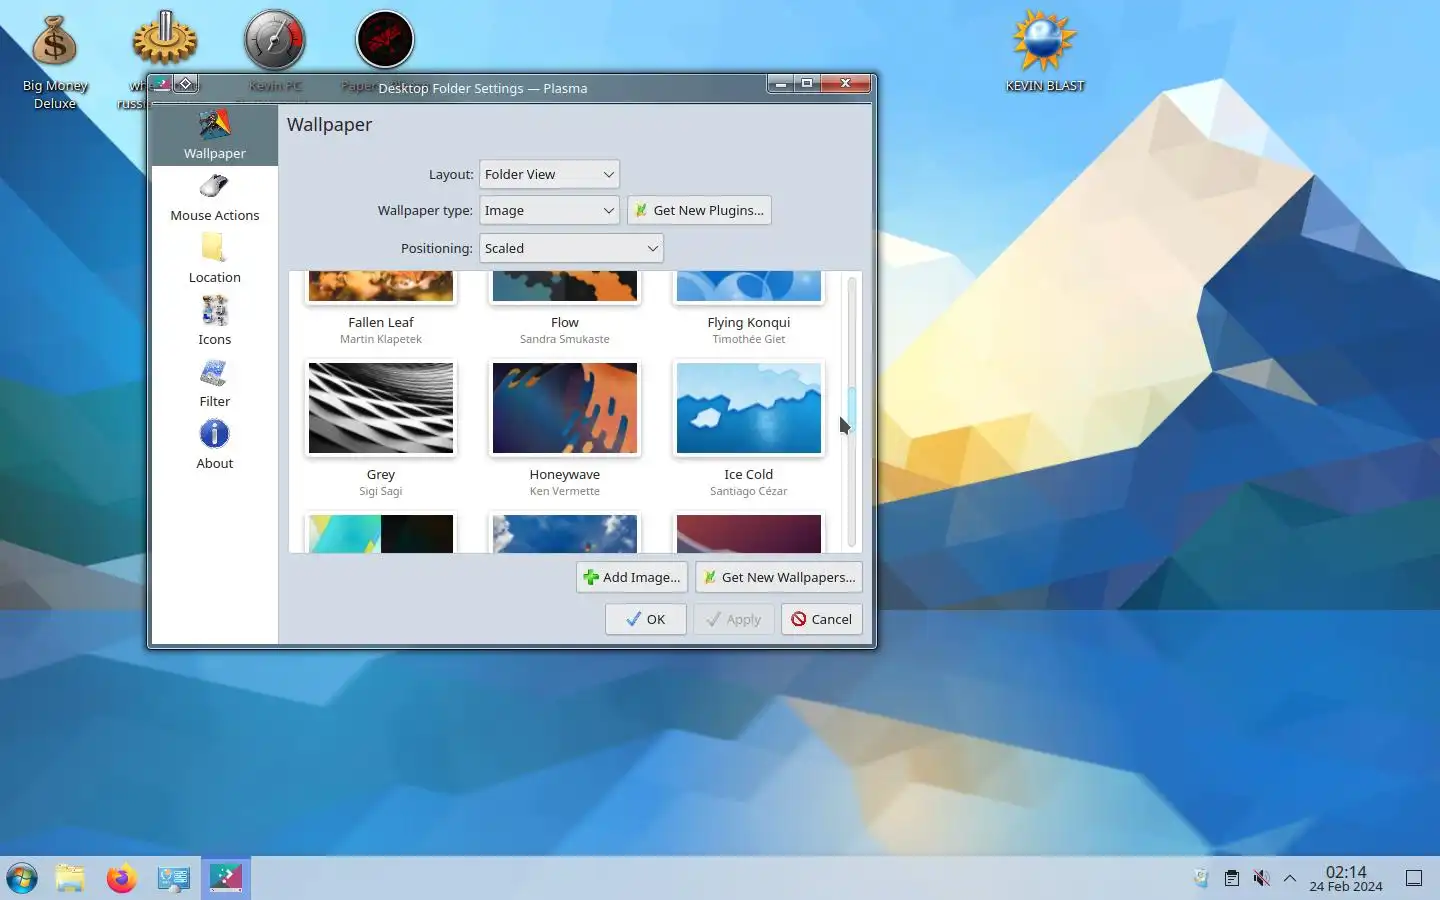Click Add Image button
This screenshot has width=1440, height=900.
pos(632,577)
